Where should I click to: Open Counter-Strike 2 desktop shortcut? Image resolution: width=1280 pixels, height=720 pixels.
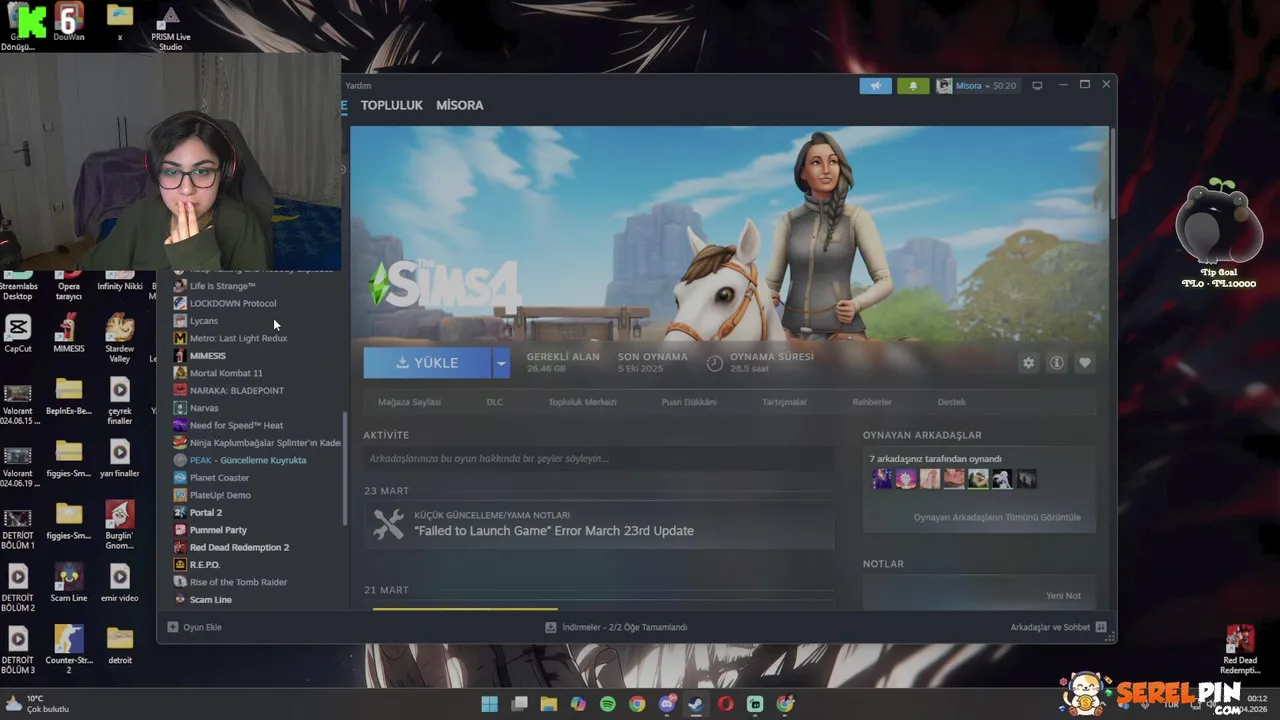click(68, 649)
